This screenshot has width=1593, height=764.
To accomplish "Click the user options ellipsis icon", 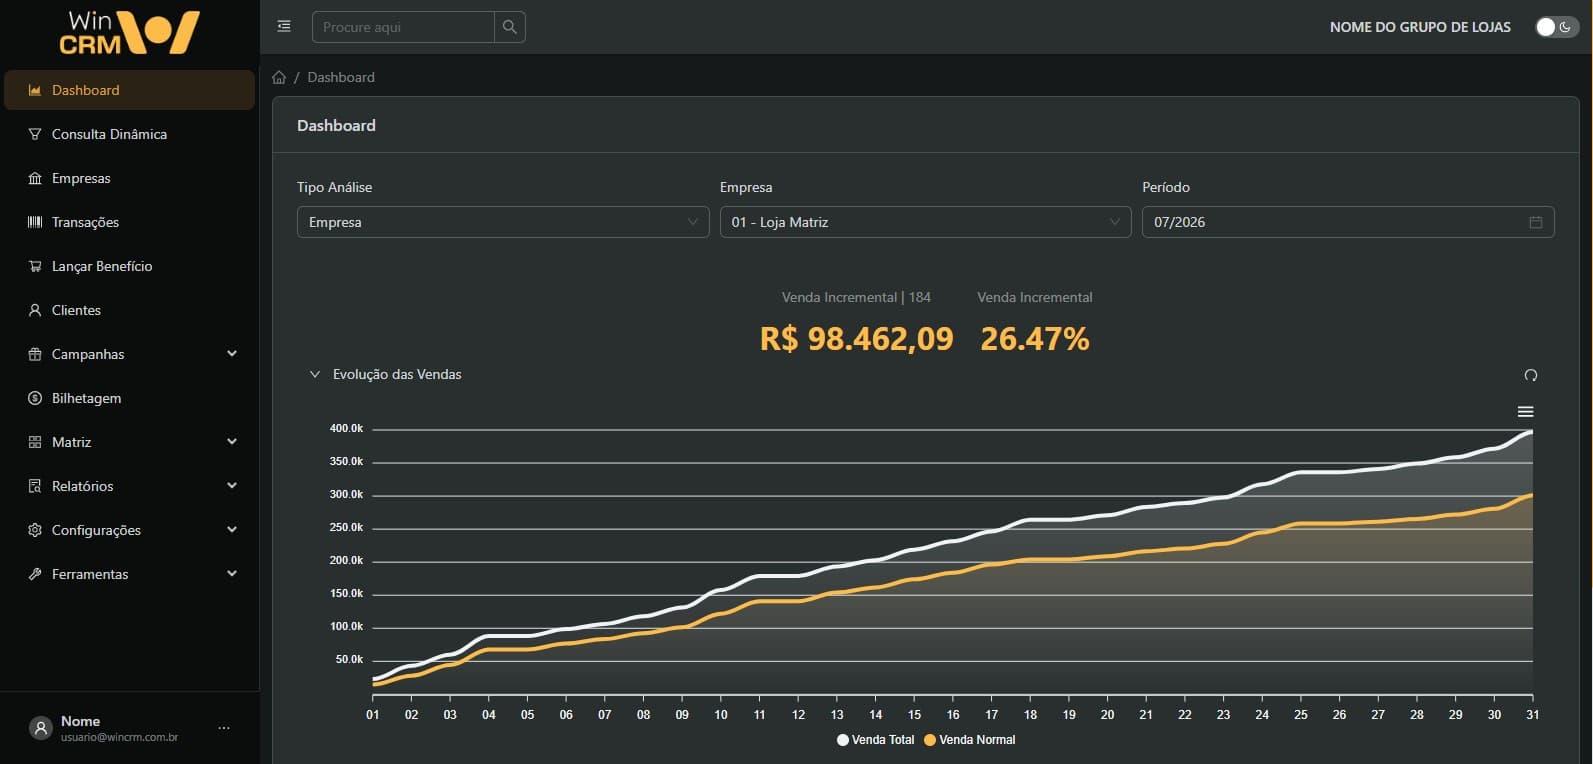I will click(x=224, y=728).
